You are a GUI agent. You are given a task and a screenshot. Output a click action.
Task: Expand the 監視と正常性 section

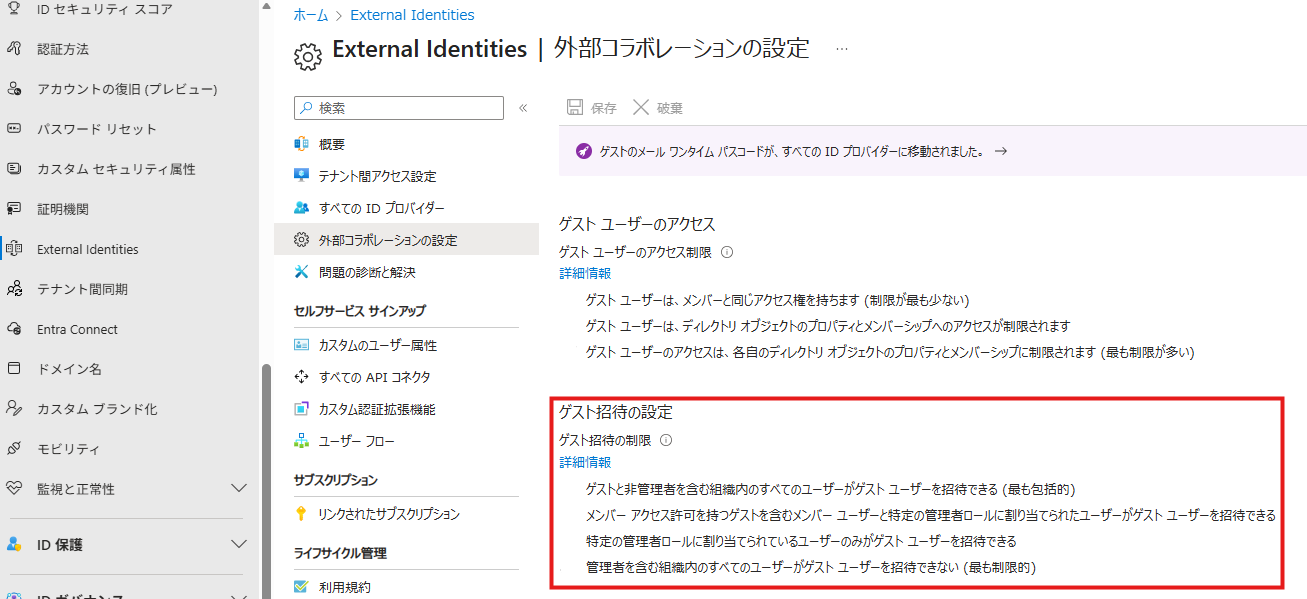[239, 489]
